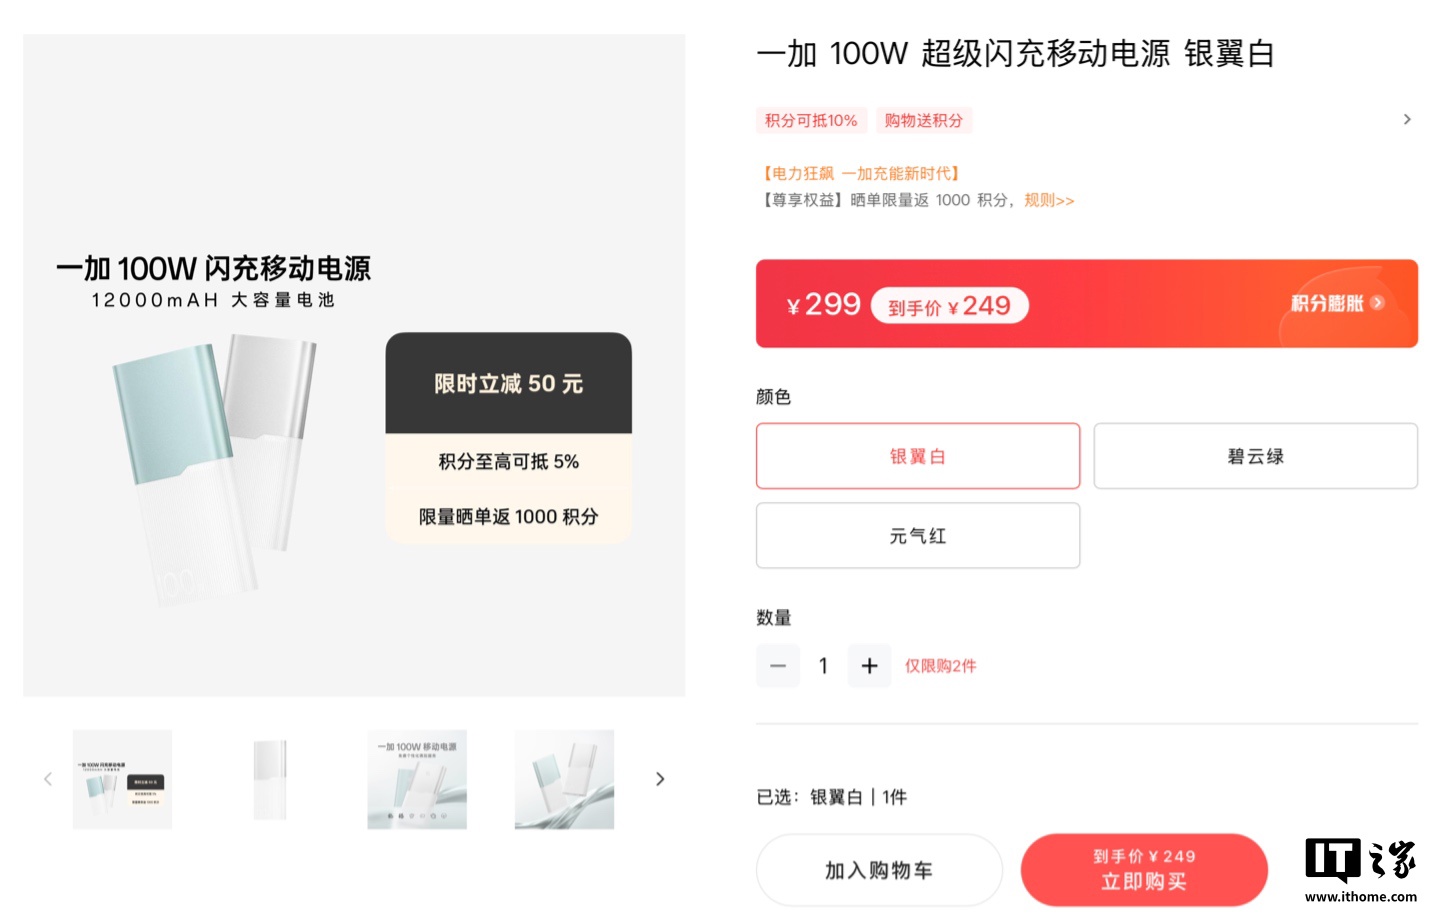This screenshot has height=919, width=1440.
Task: Open 积分膨胀 arrow in price banner
Action: 1377,303
